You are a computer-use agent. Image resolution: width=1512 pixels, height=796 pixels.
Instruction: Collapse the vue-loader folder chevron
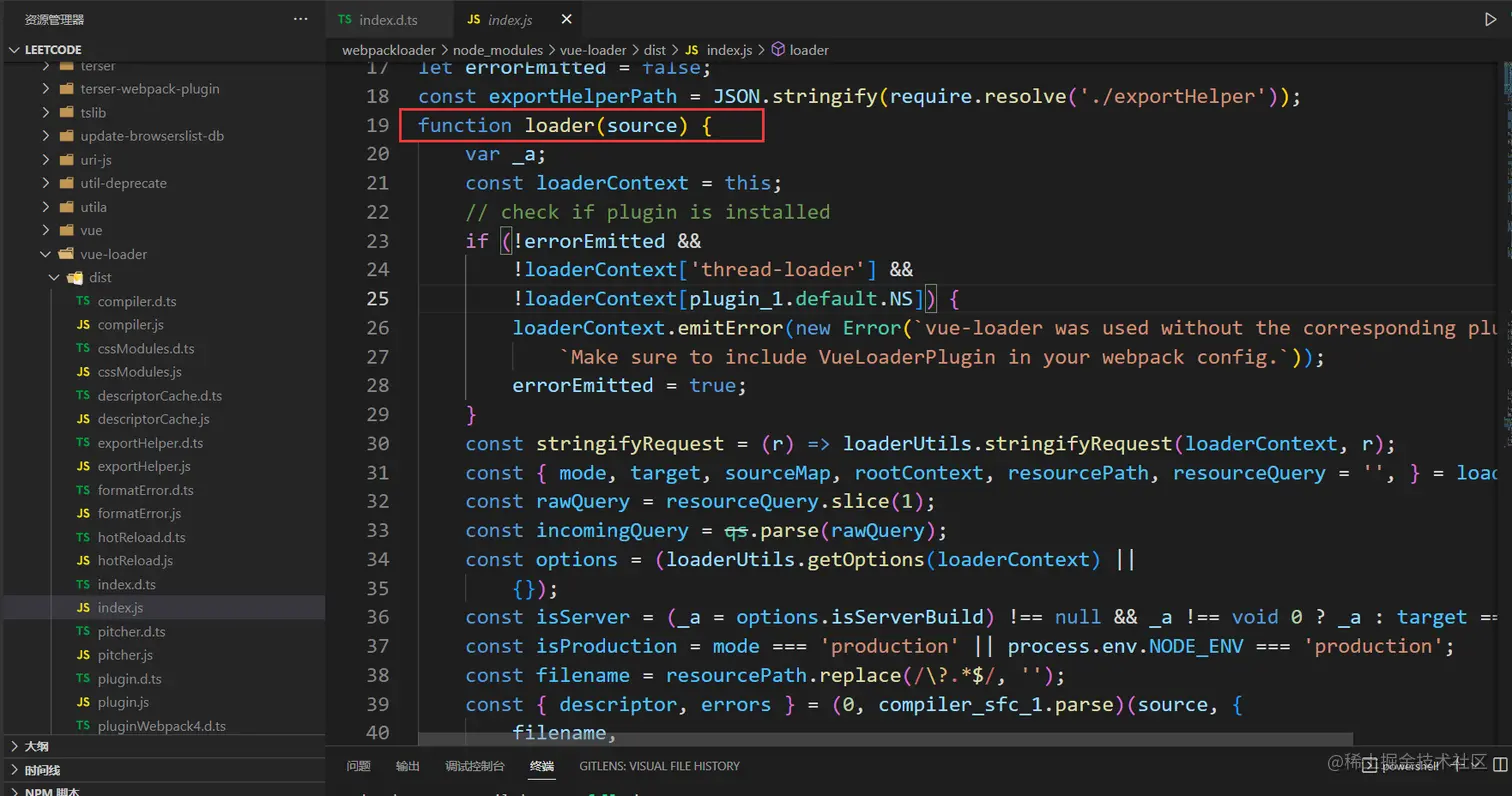pos(46,254)
